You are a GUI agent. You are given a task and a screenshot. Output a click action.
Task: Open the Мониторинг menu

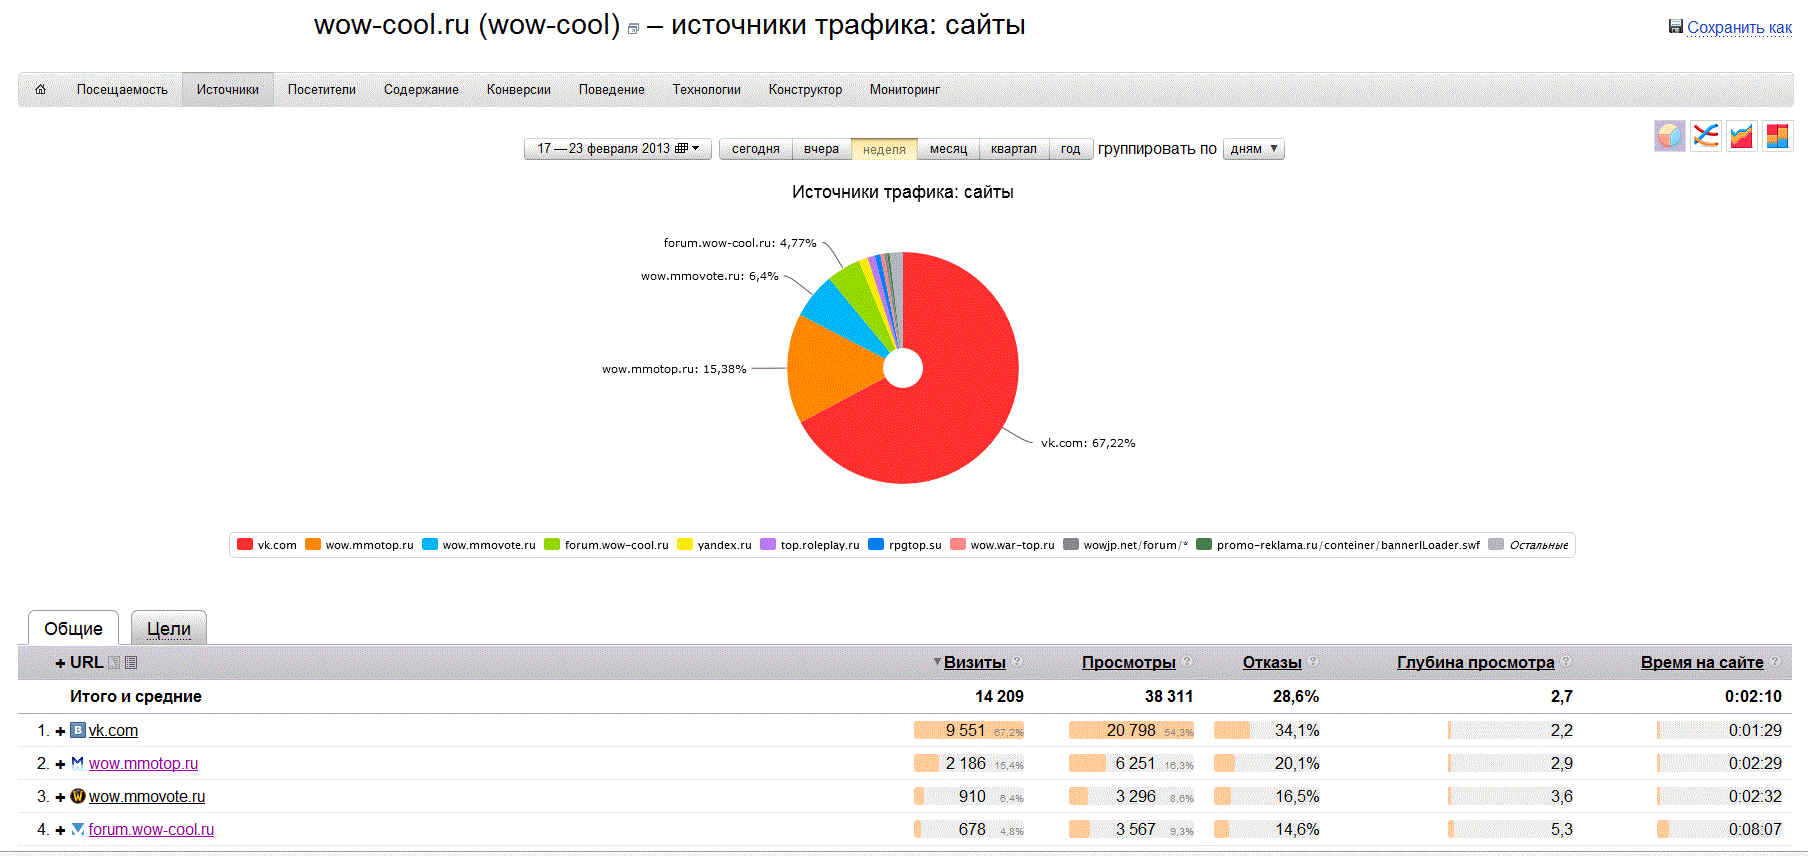coord(905,89)
